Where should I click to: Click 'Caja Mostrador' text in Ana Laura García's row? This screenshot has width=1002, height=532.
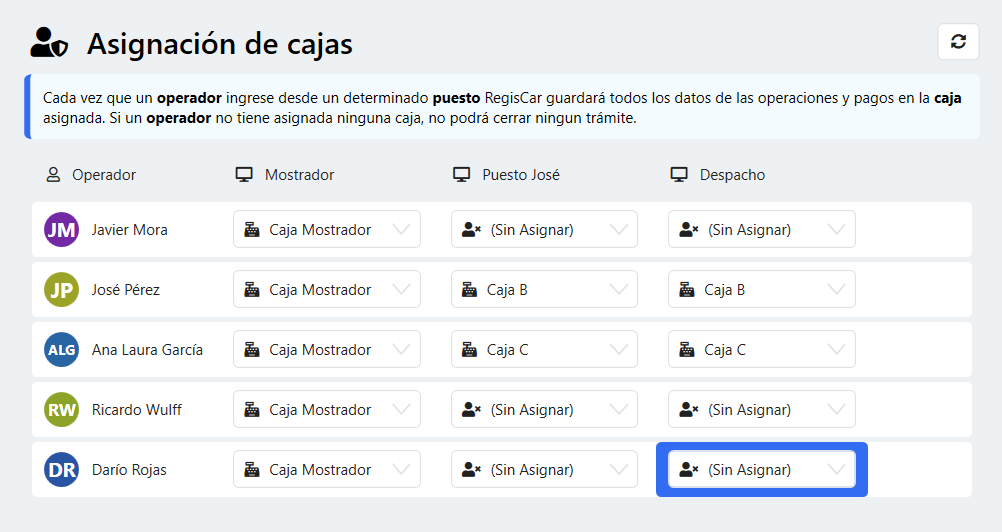click(x=320, y=350)
